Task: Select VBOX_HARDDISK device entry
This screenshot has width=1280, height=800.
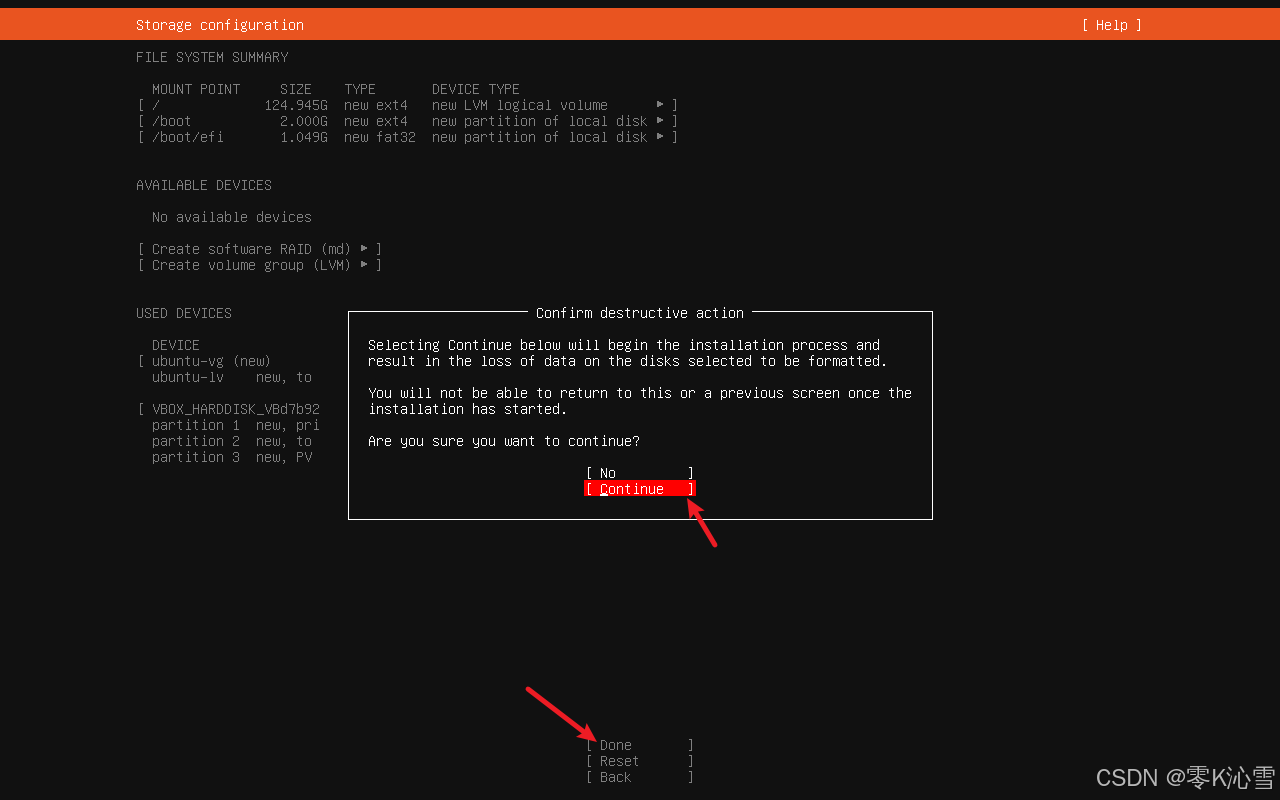Action: [x=236, y=409]
